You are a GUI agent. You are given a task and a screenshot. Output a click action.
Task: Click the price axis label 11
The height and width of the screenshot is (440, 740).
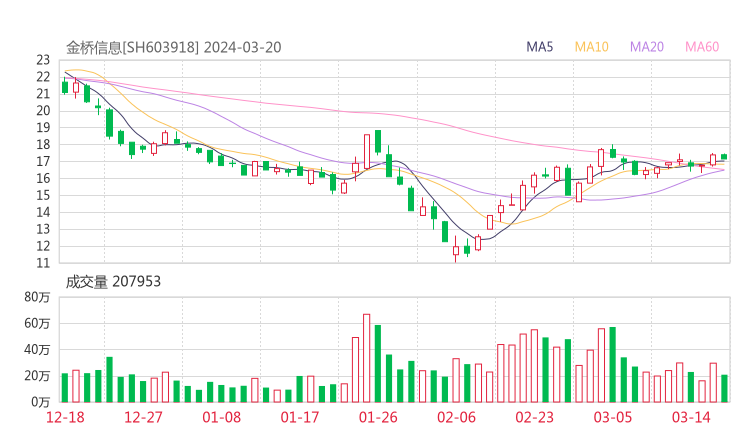point(43,263)
